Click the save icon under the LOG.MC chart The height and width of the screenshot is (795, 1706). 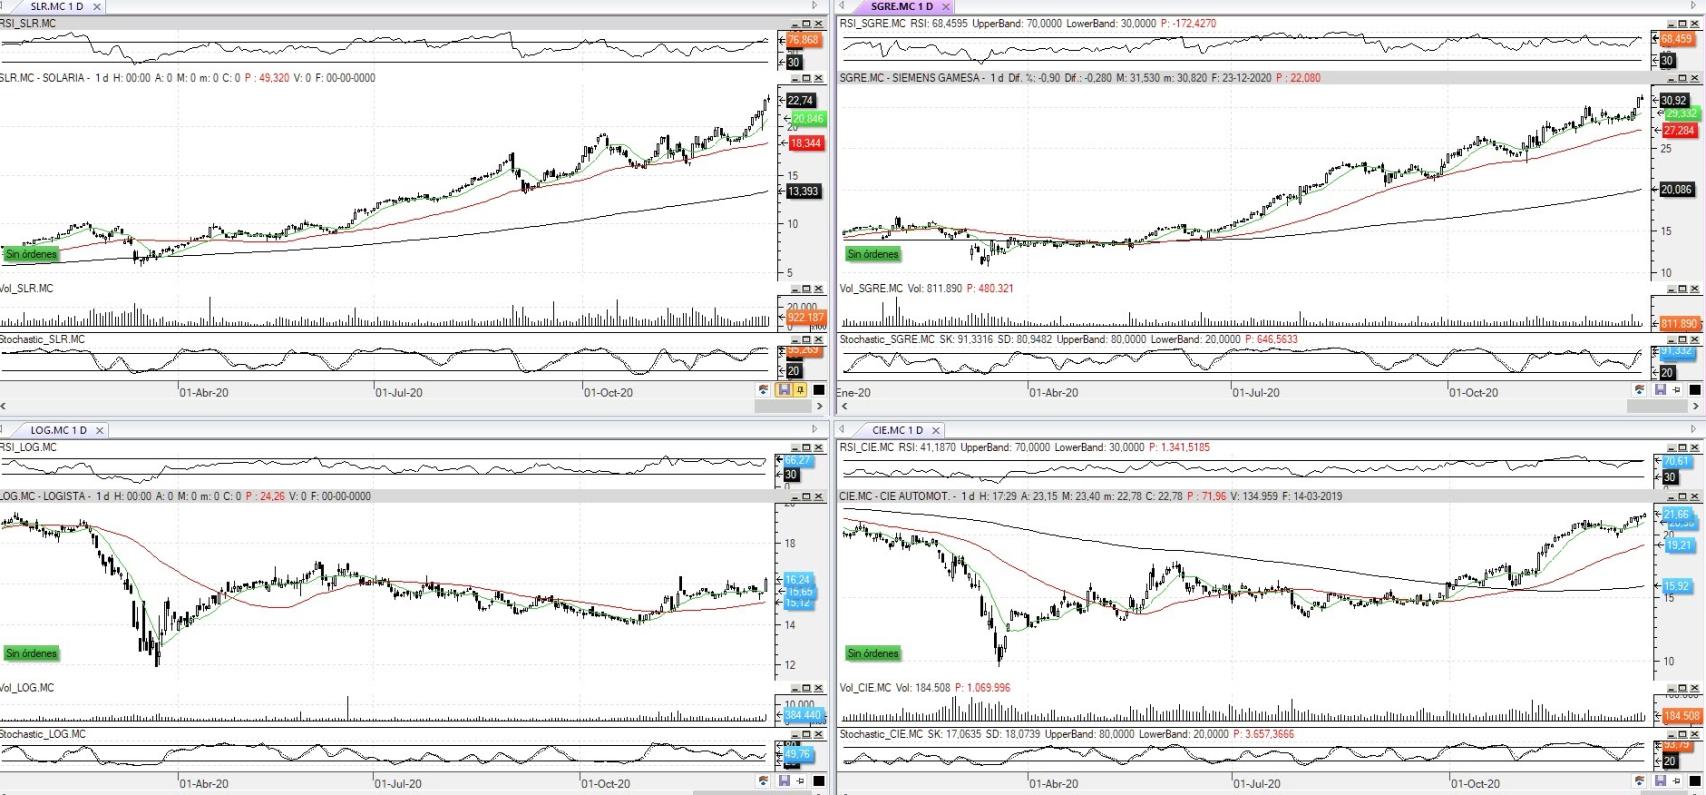[784, 781]
